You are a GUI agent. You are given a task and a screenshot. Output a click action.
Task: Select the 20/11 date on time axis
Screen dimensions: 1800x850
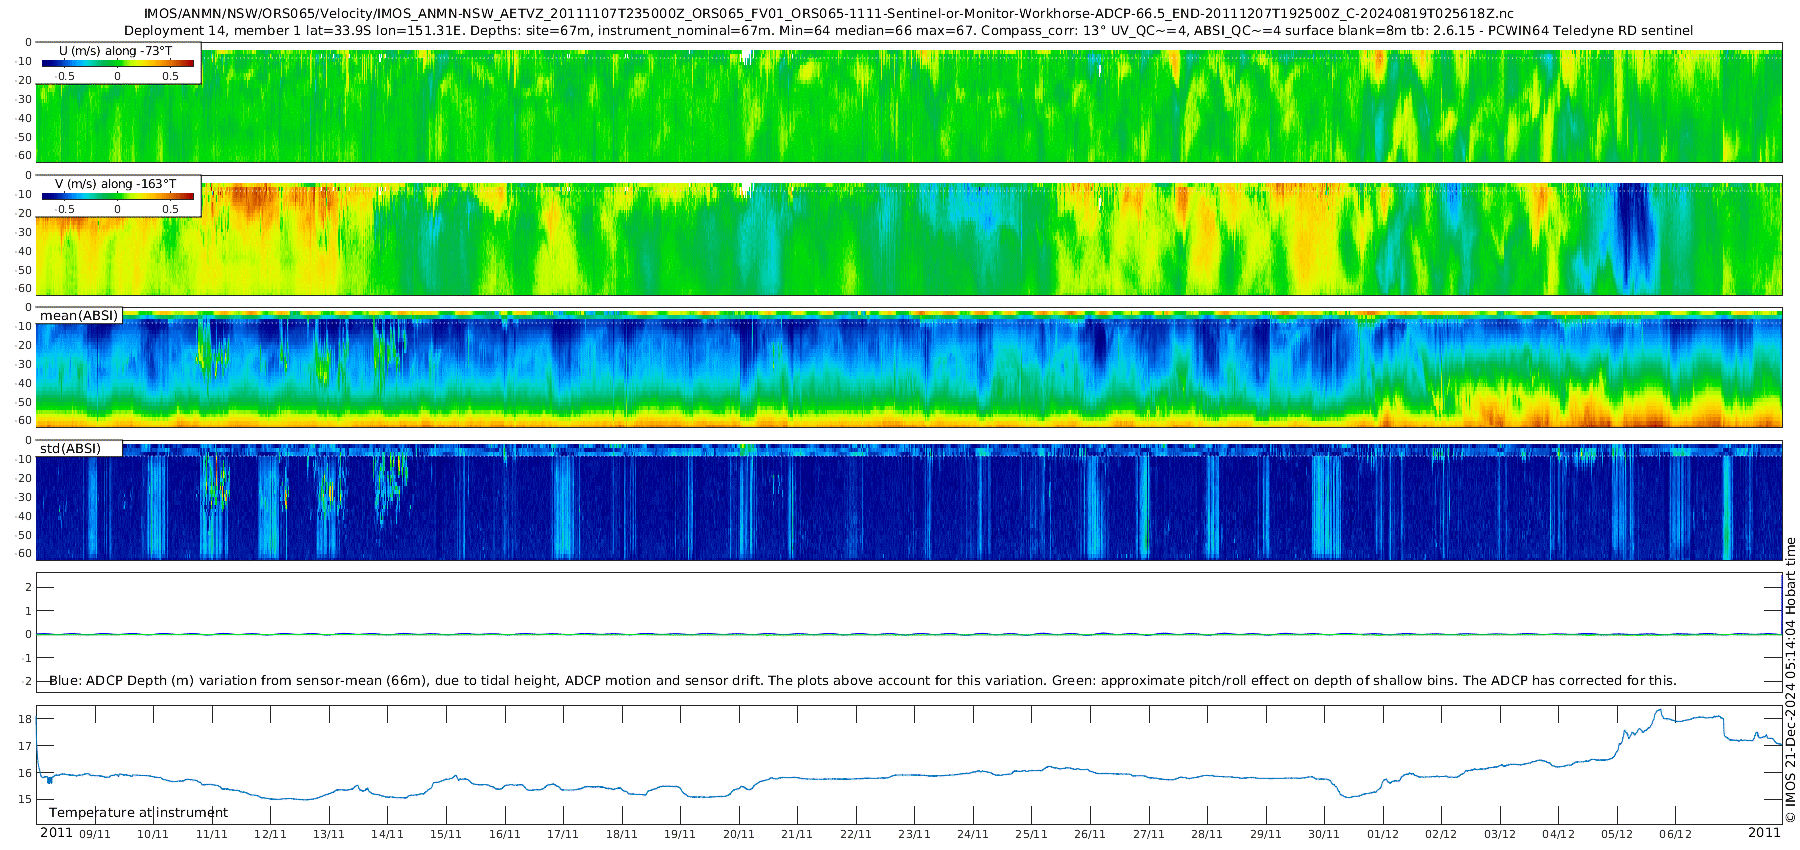coord(739,834)
